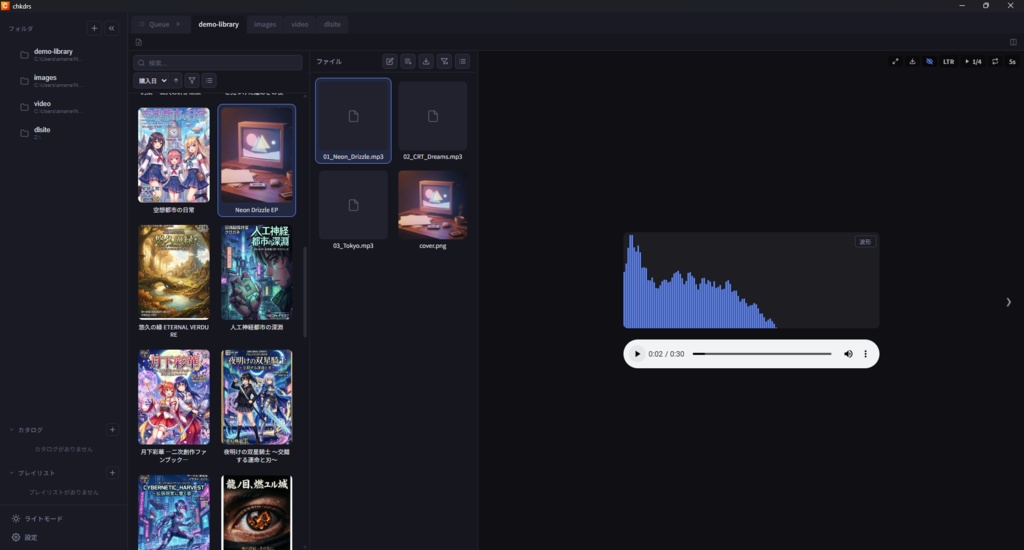Screen dimensions: 1024x550
Task: Click the viewer download icon
Action: [912, 61]
